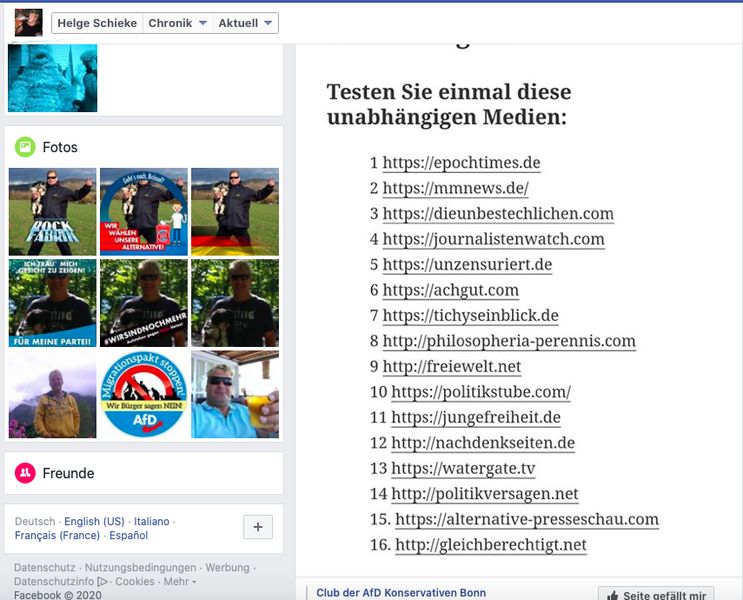The image size is (743, 600).
Task: Follow the gleichberechtigt.net link
Action: click(490, 545)
